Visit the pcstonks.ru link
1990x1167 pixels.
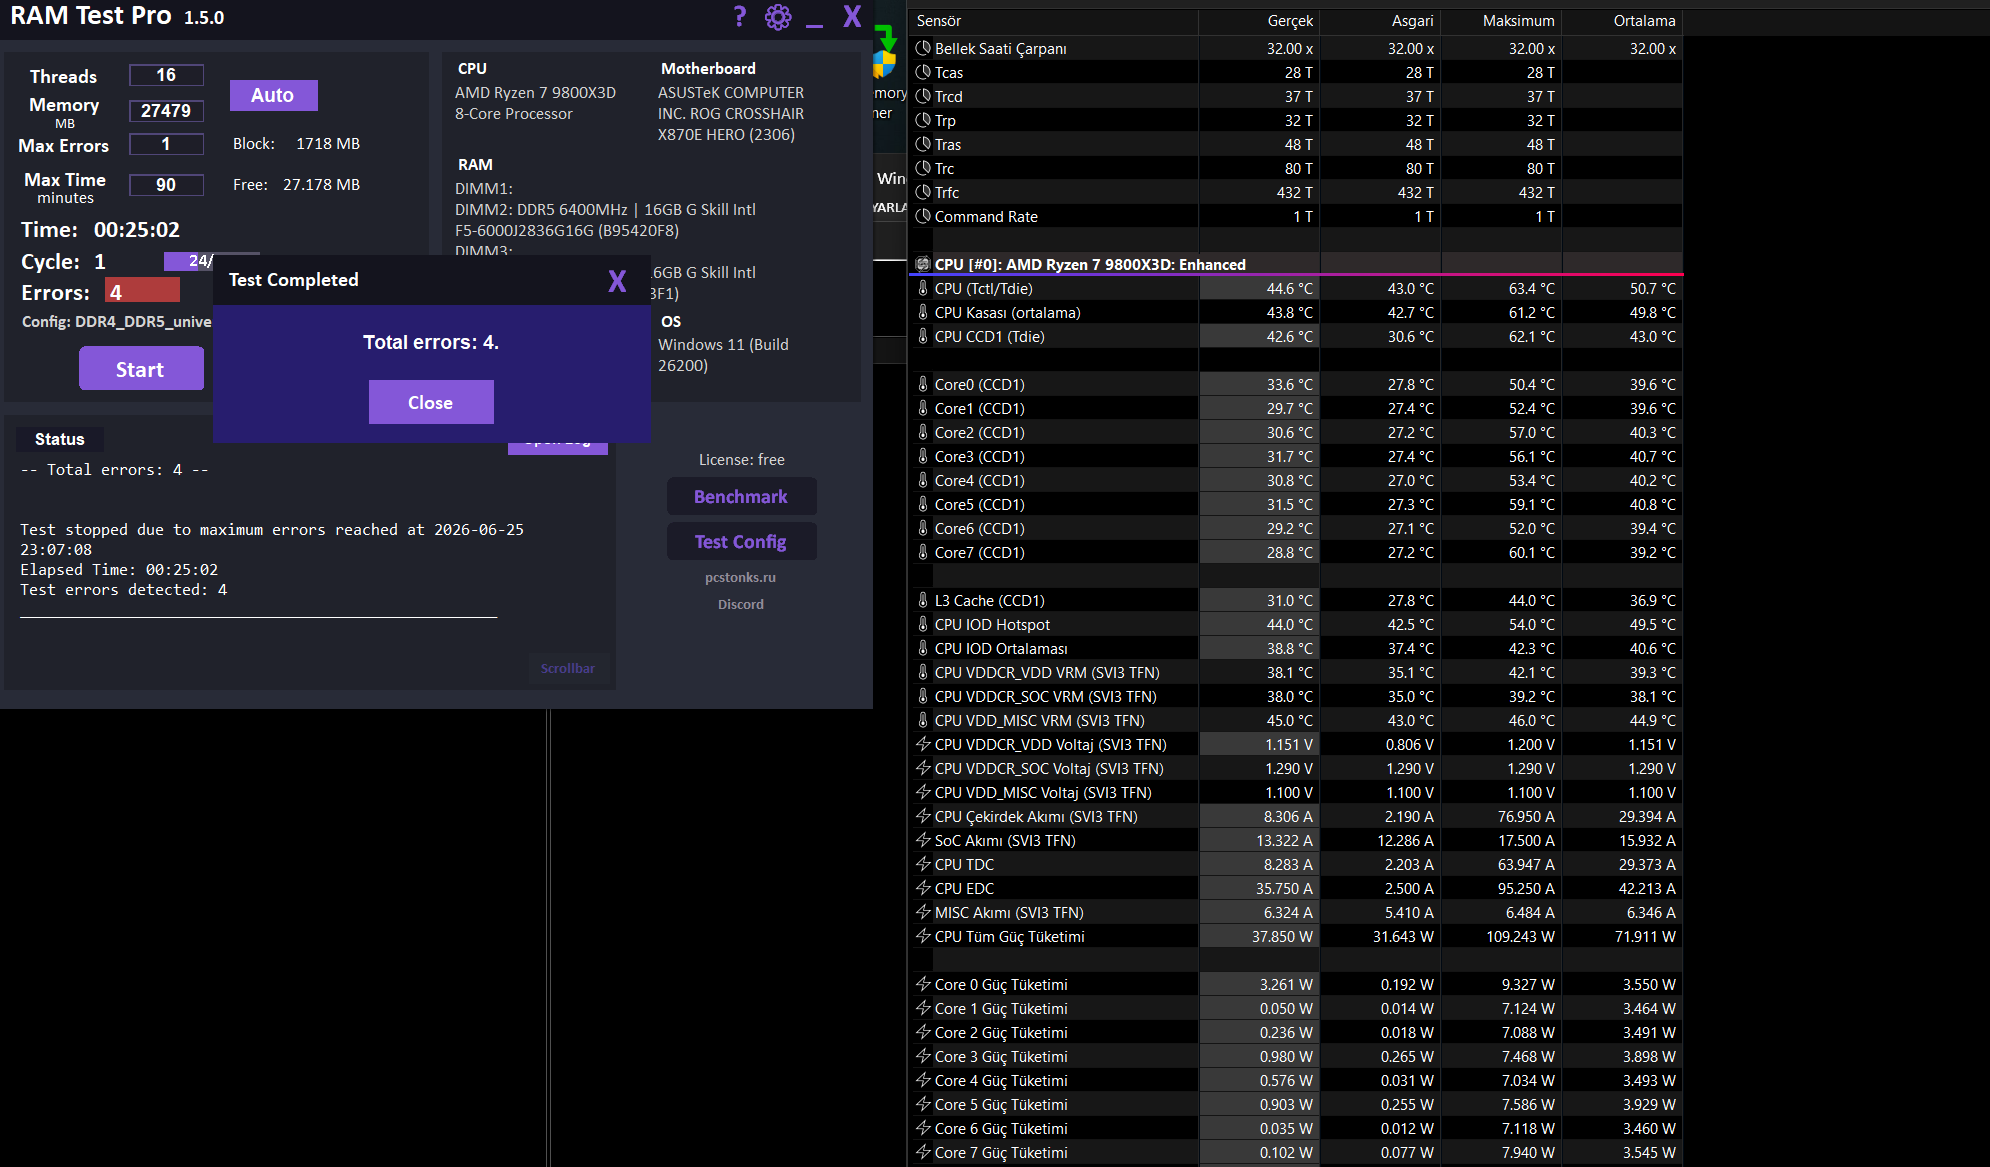(x=740, y=577)
